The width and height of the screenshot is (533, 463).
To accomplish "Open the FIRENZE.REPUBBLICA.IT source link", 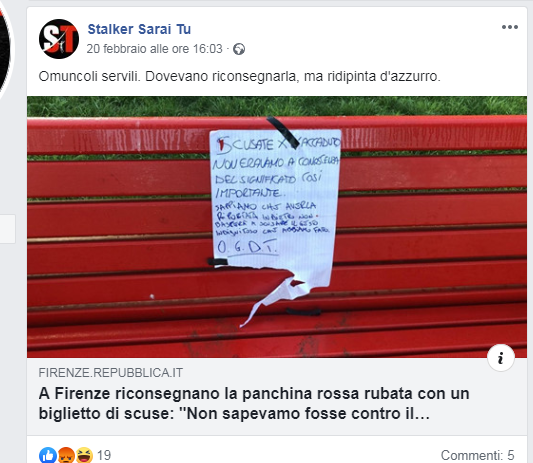I will click(110, 373).
